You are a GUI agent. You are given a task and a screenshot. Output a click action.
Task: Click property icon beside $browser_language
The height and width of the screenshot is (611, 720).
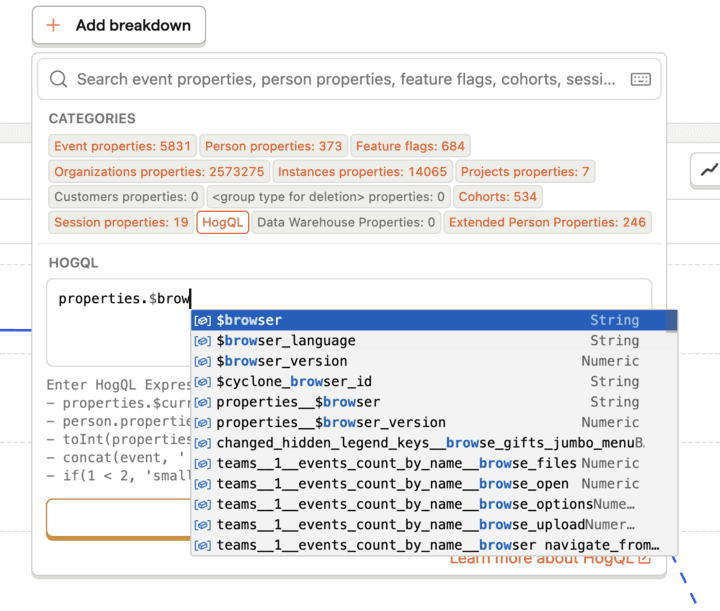202,341
